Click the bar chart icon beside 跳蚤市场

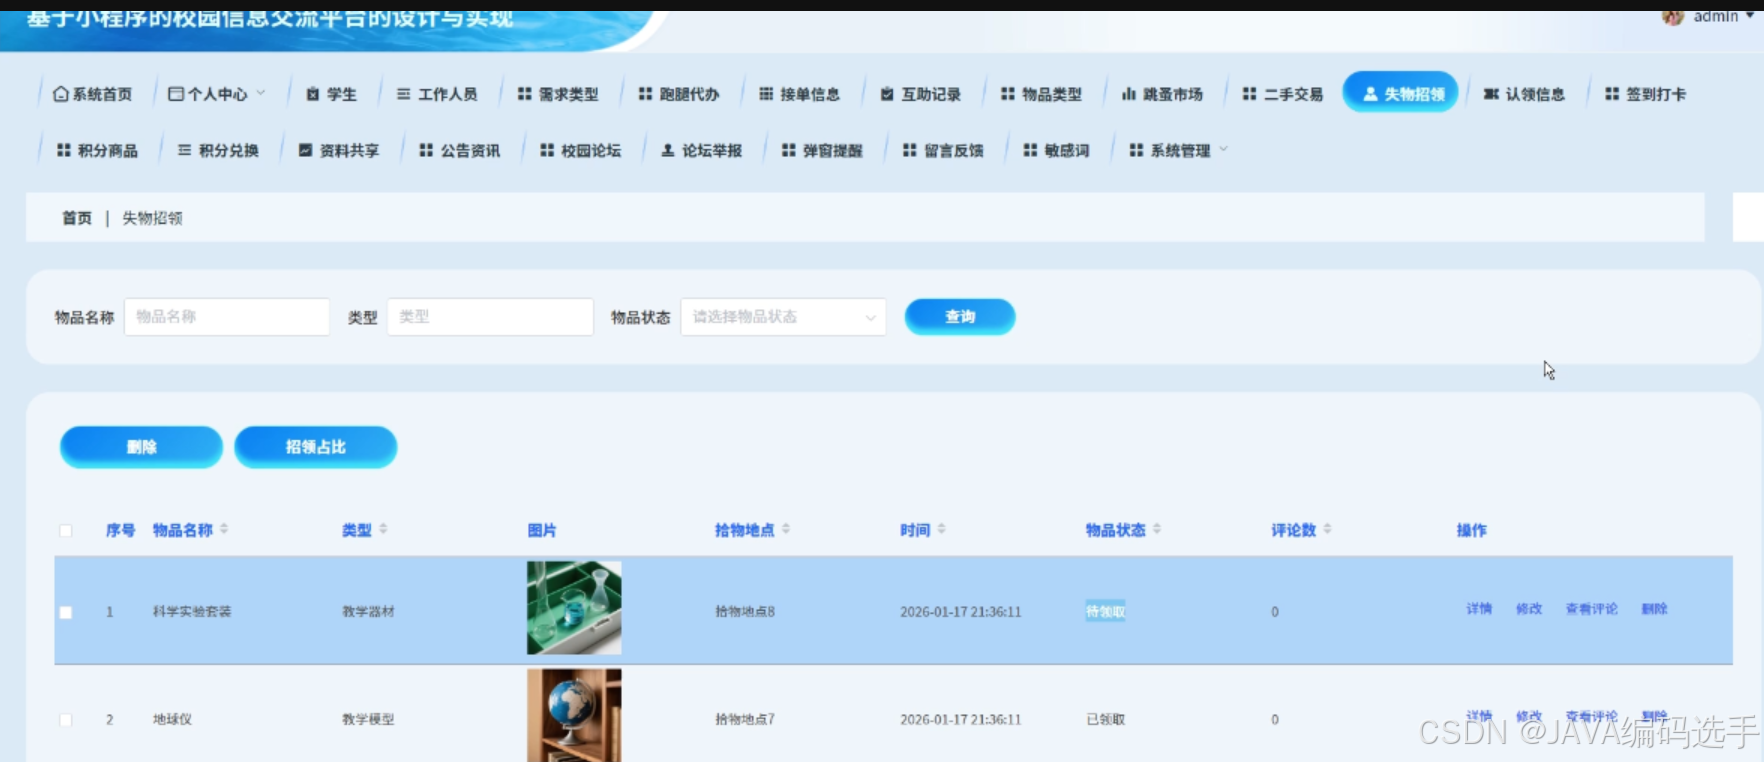[1129, 94]
